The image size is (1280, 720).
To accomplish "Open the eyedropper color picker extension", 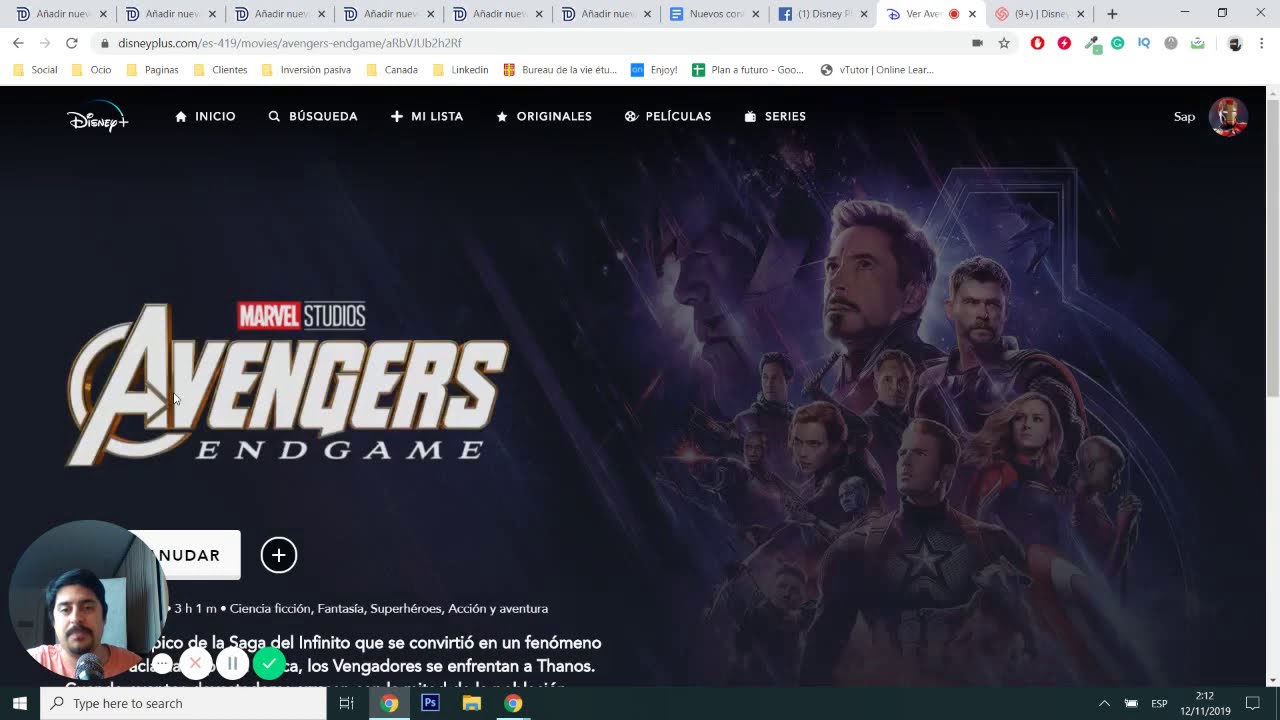I will coord(1091,43).
